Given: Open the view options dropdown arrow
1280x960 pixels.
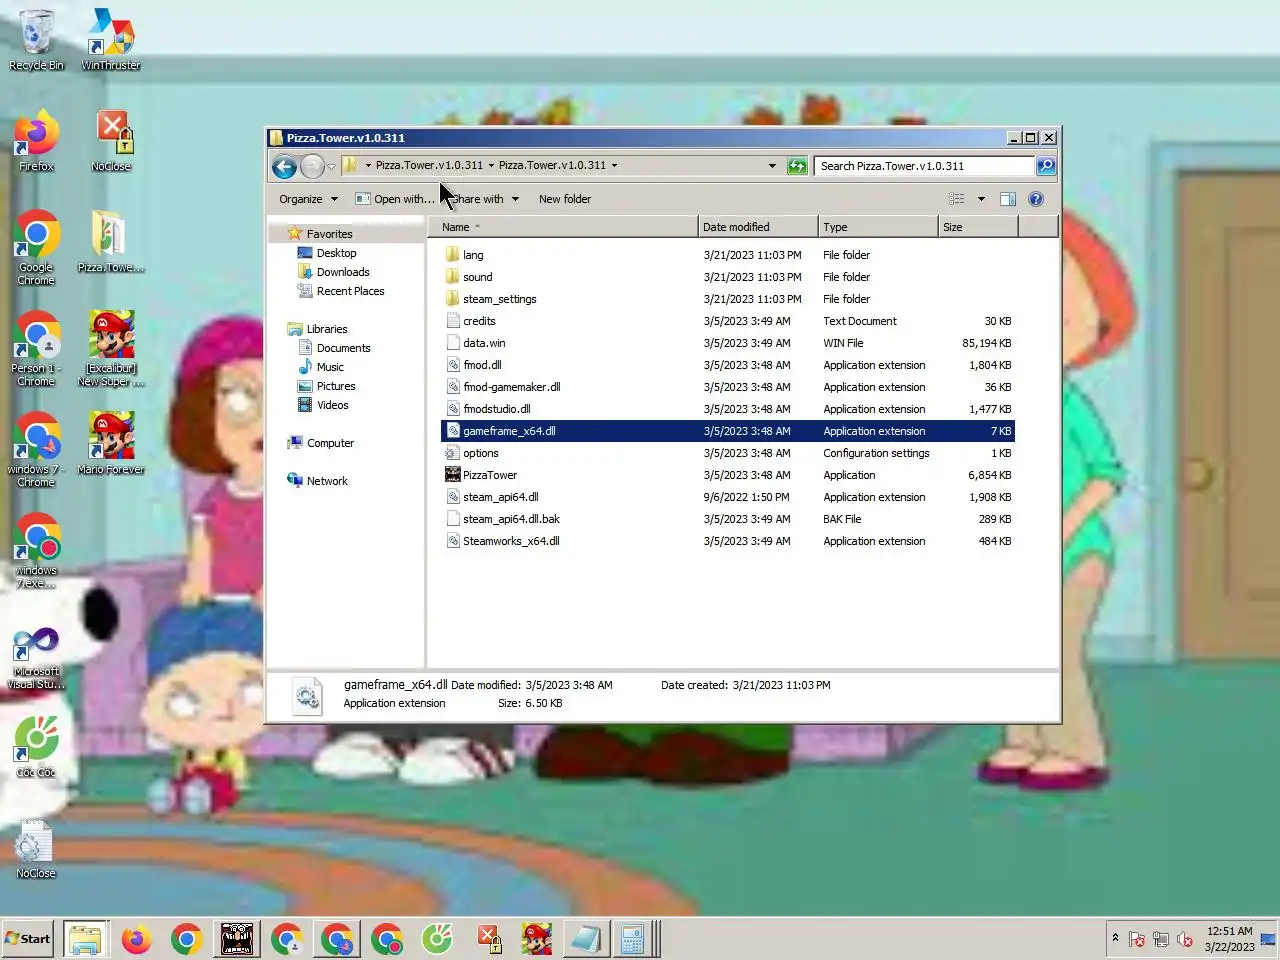Looking at the screenshot, I should coord(981,199).
